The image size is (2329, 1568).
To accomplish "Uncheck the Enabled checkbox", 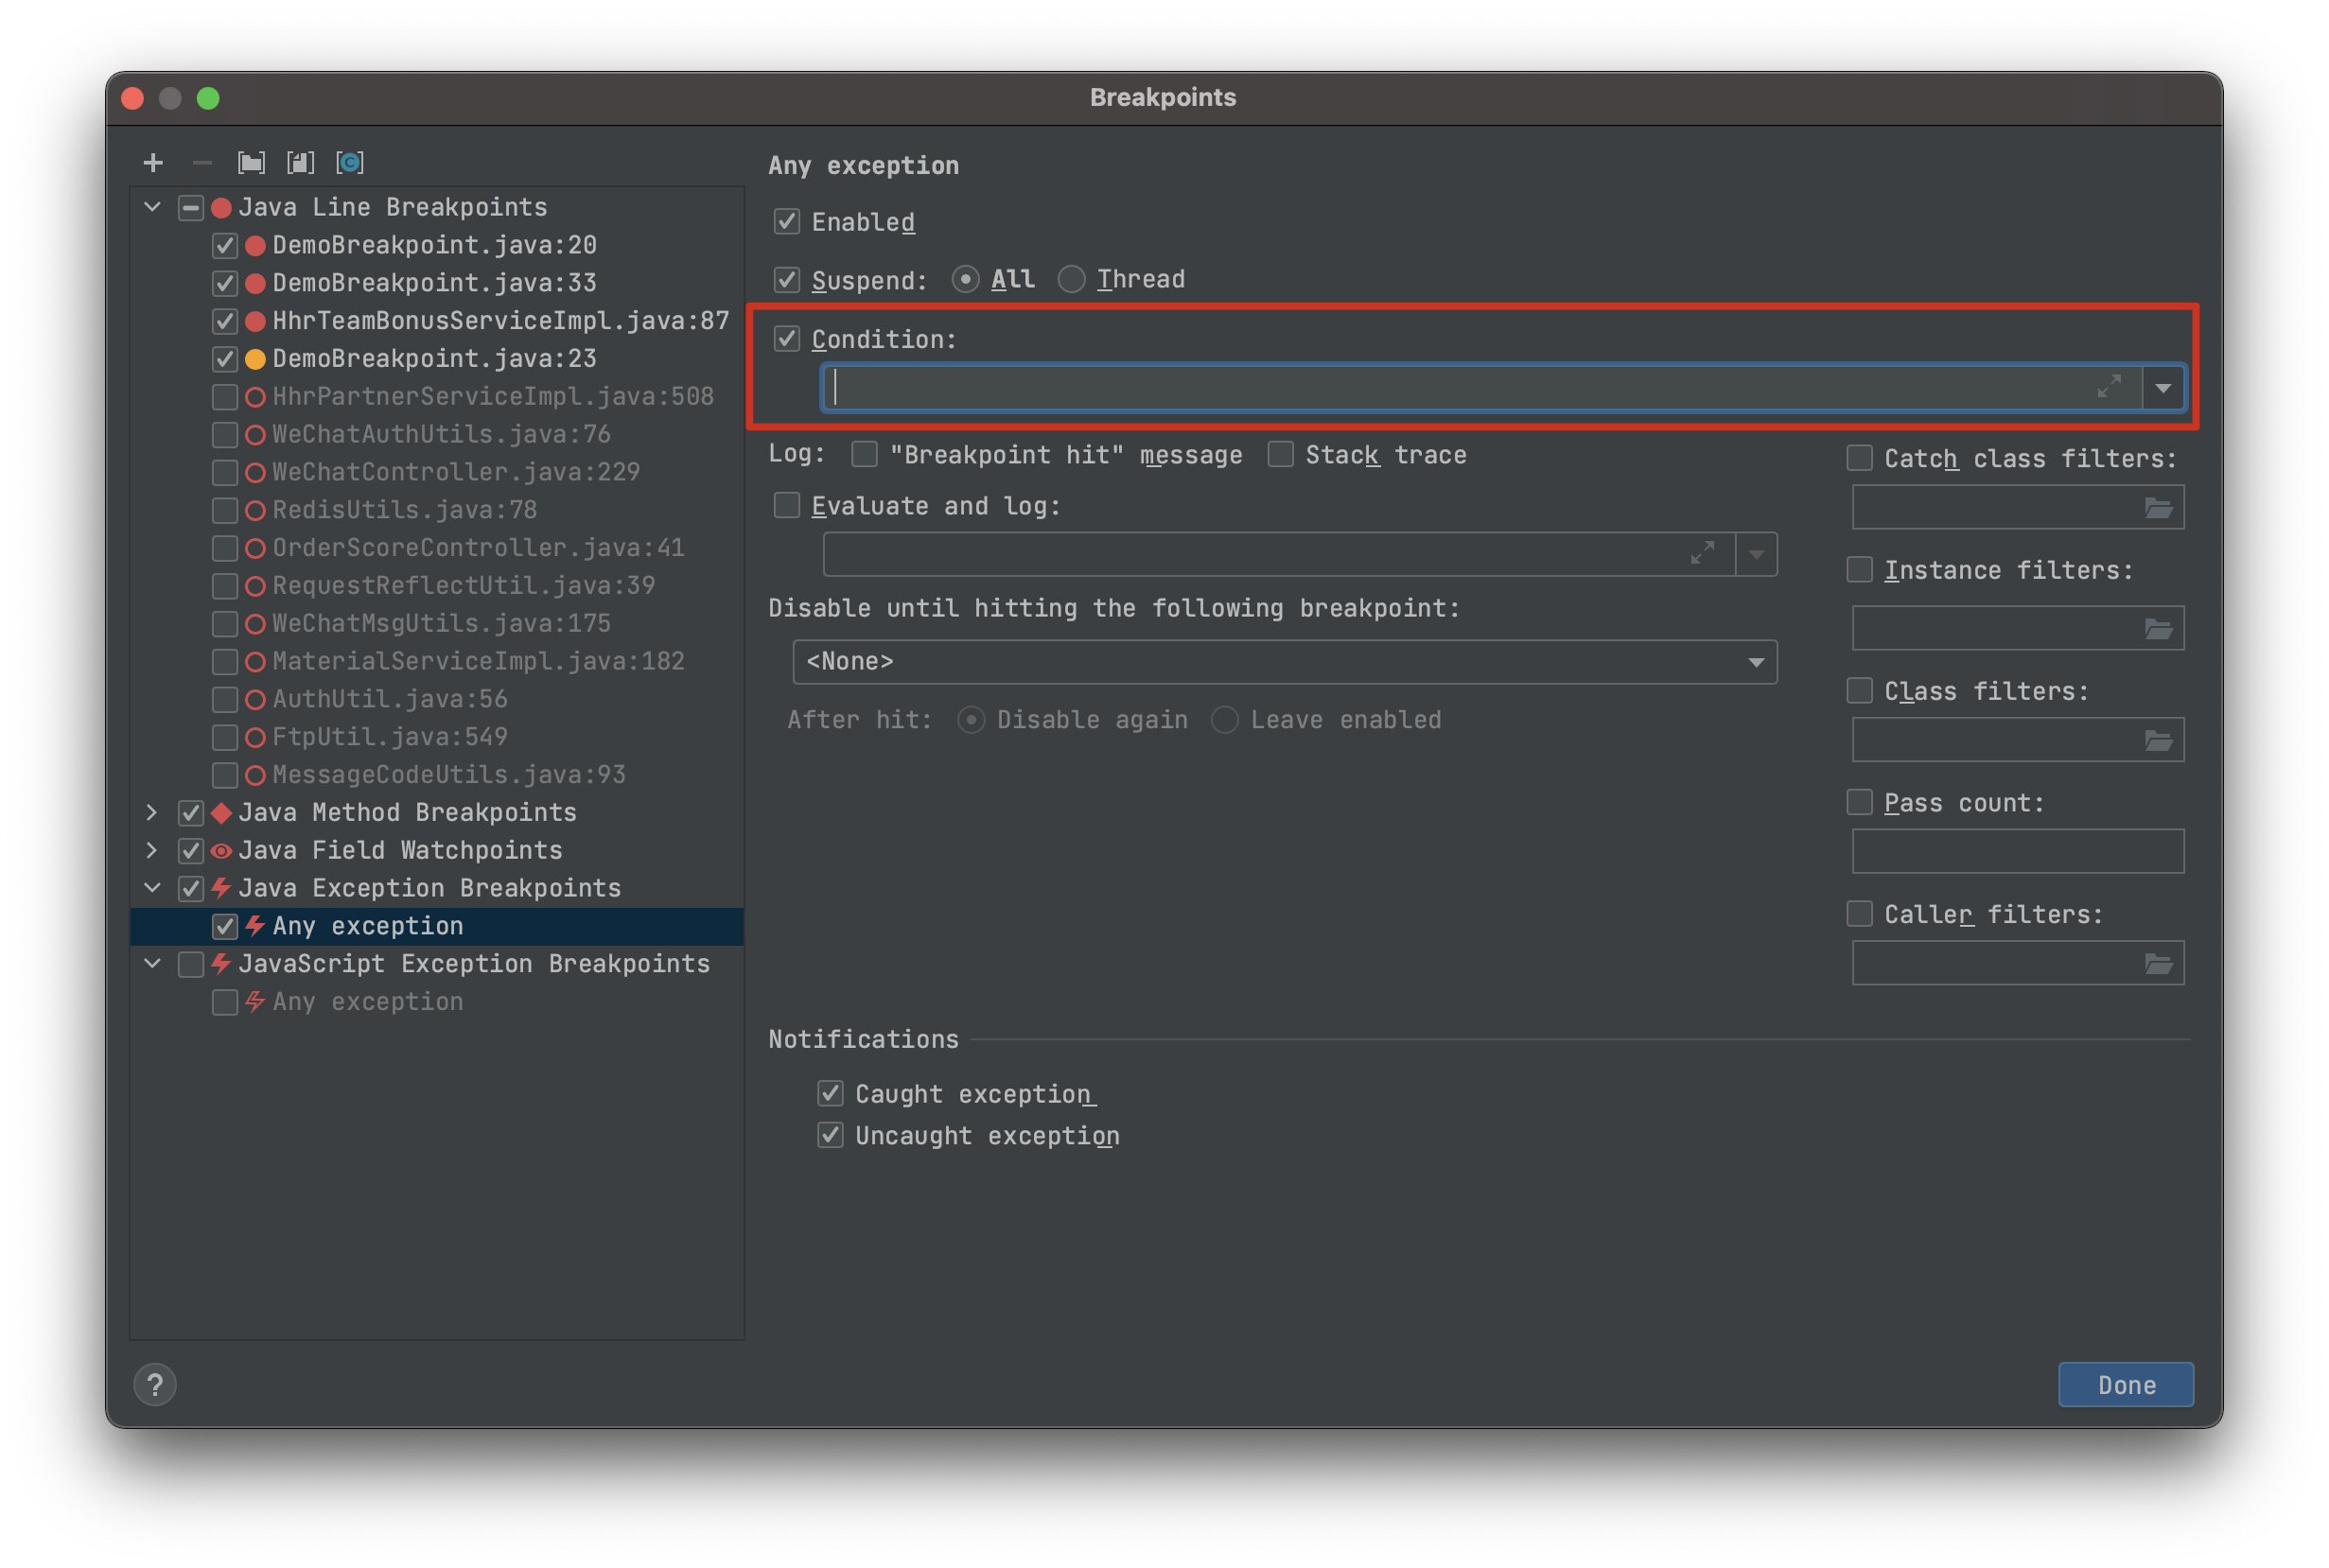I will 787,221.
